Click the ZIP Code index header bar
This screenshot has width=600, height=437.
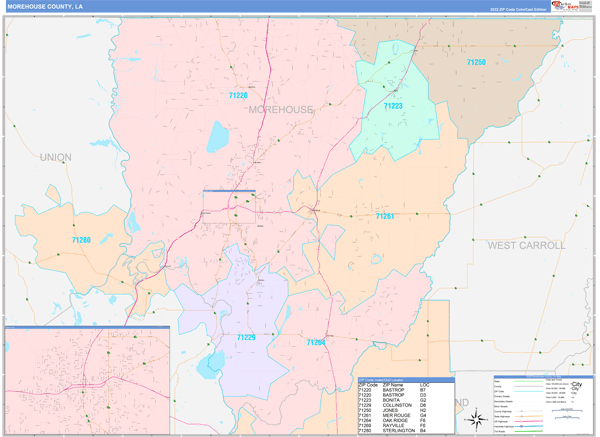click(405, 379)
